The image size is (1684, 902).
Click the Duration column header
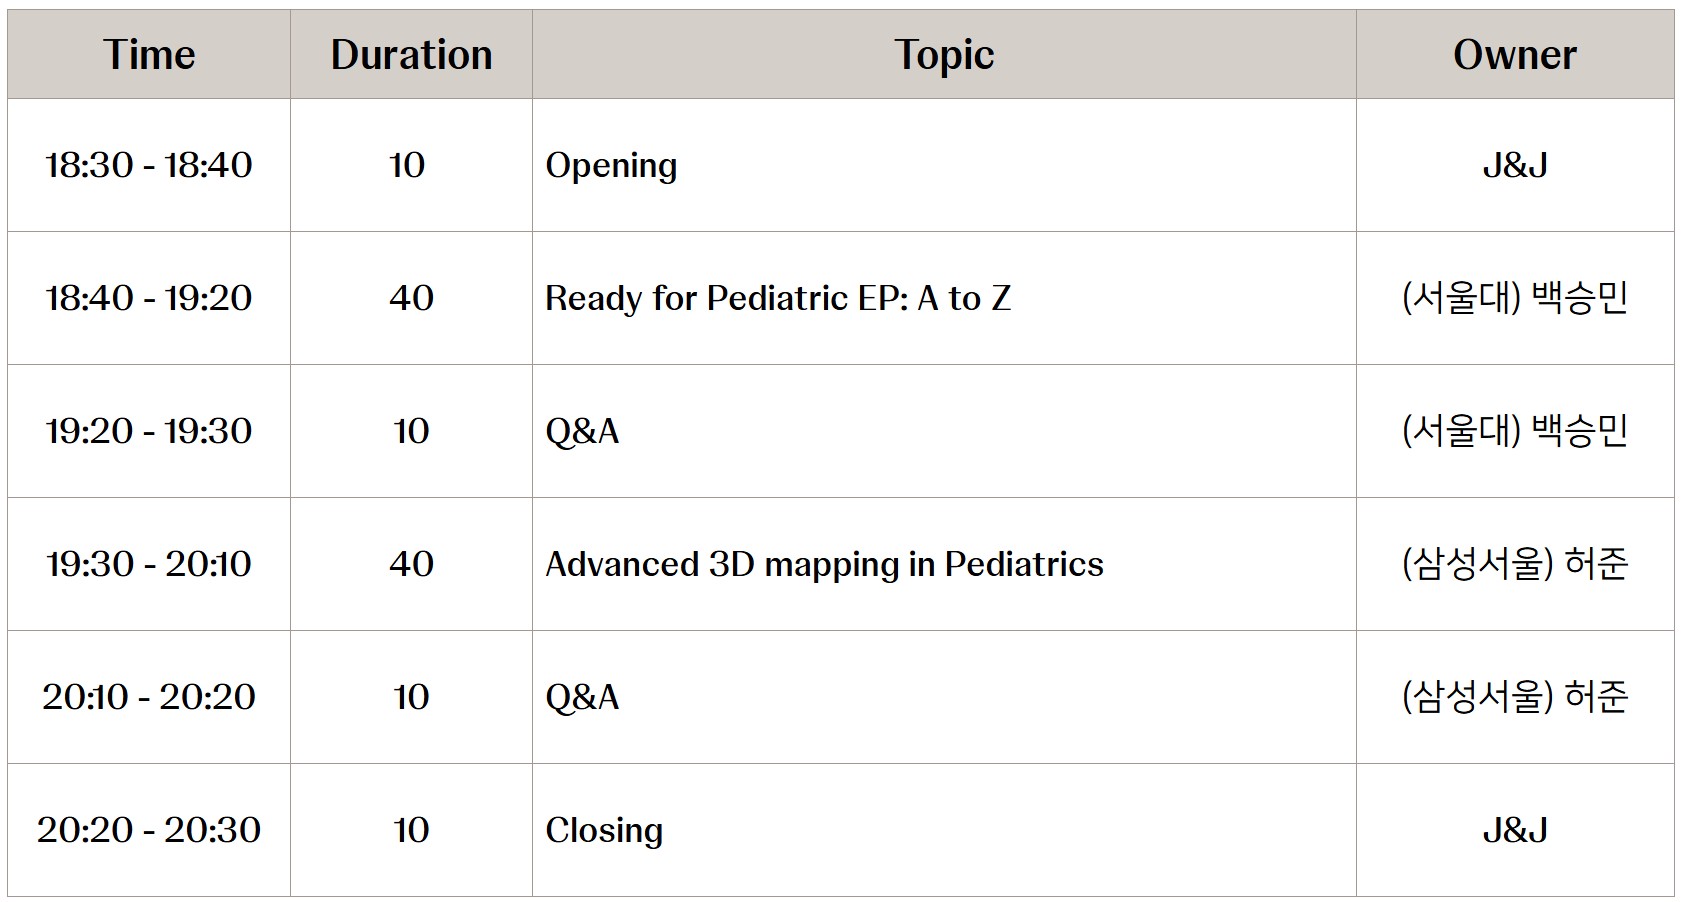tap(411, 55)
